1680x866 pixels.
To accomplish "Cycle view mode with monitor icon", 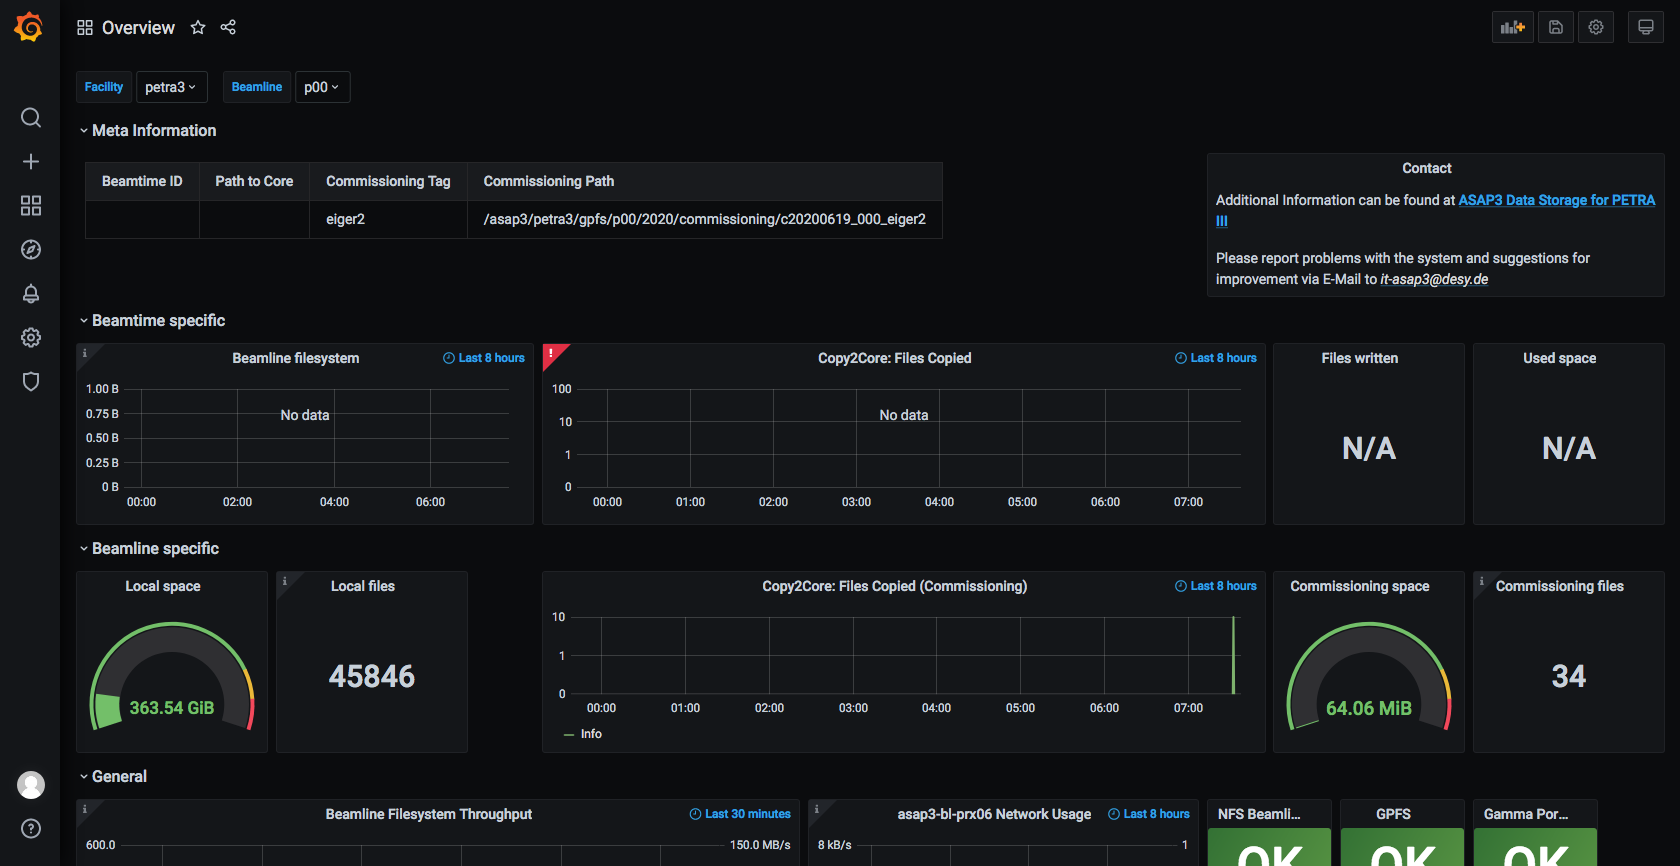I will tap(1645, 28).
